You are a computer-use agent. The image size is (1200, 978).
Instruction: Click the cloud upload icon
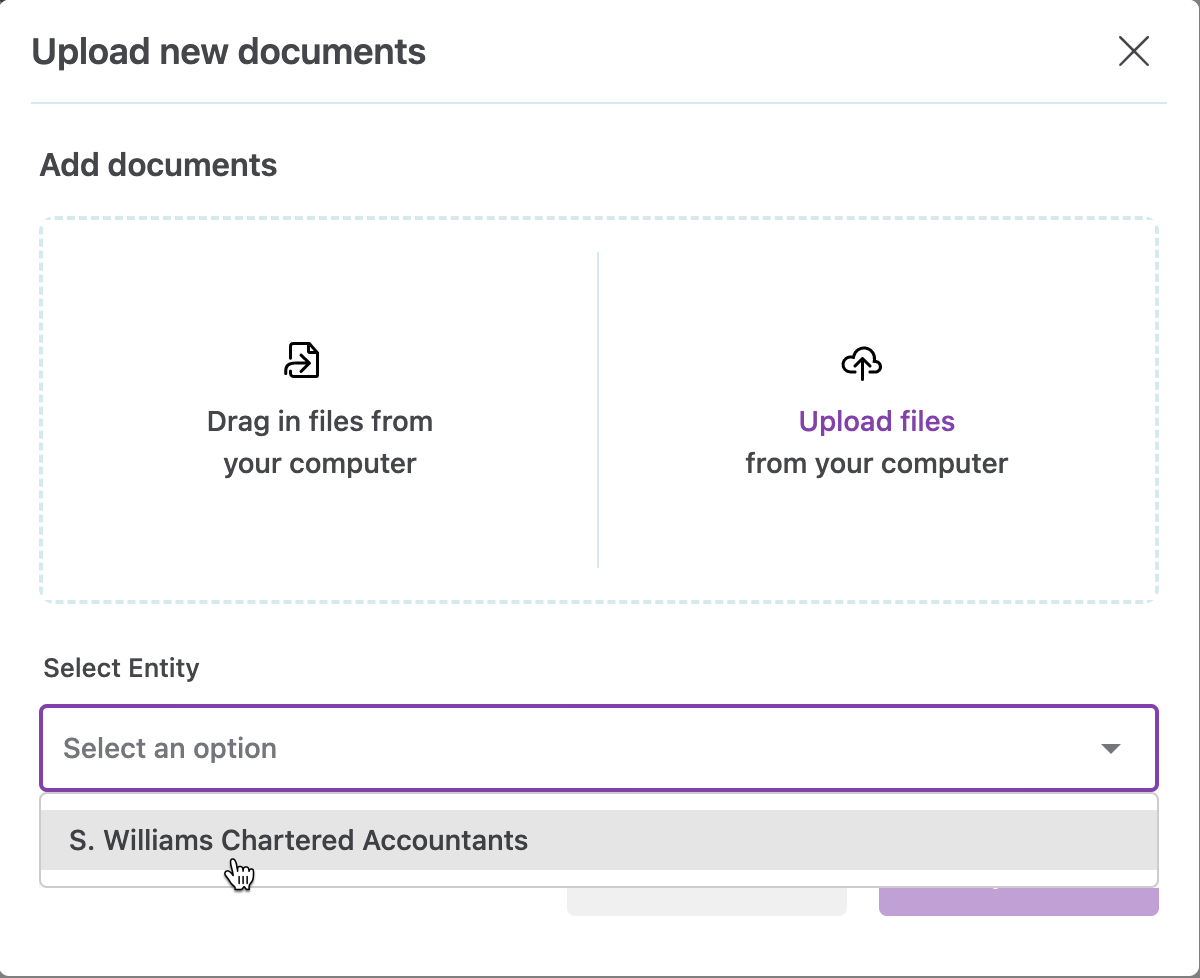[861, 363]
